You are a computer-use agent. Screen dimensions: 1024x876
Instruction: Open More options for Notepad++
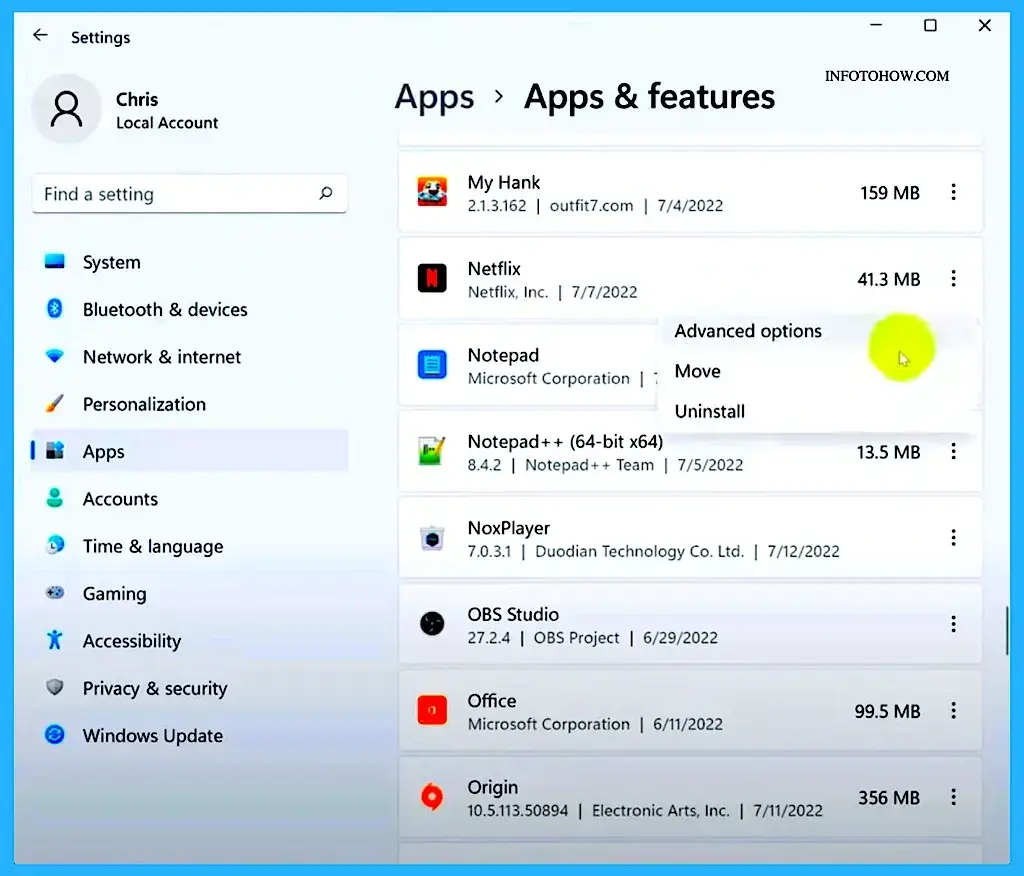pyautogui.click(x=953, y=451)
